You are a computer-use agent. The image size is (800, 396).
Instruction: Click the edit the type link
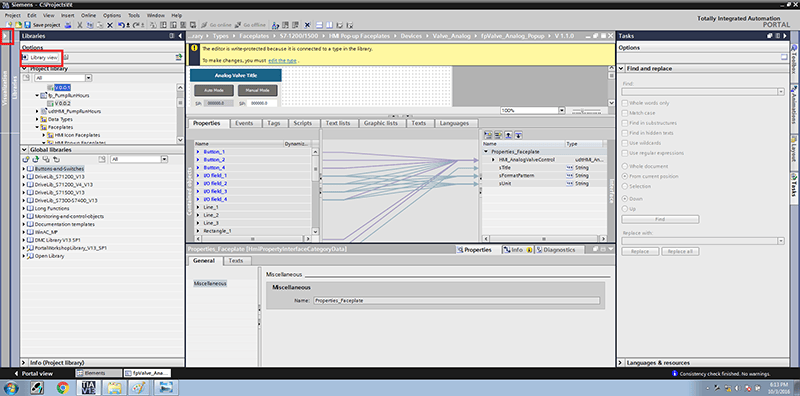click(282, 61)
